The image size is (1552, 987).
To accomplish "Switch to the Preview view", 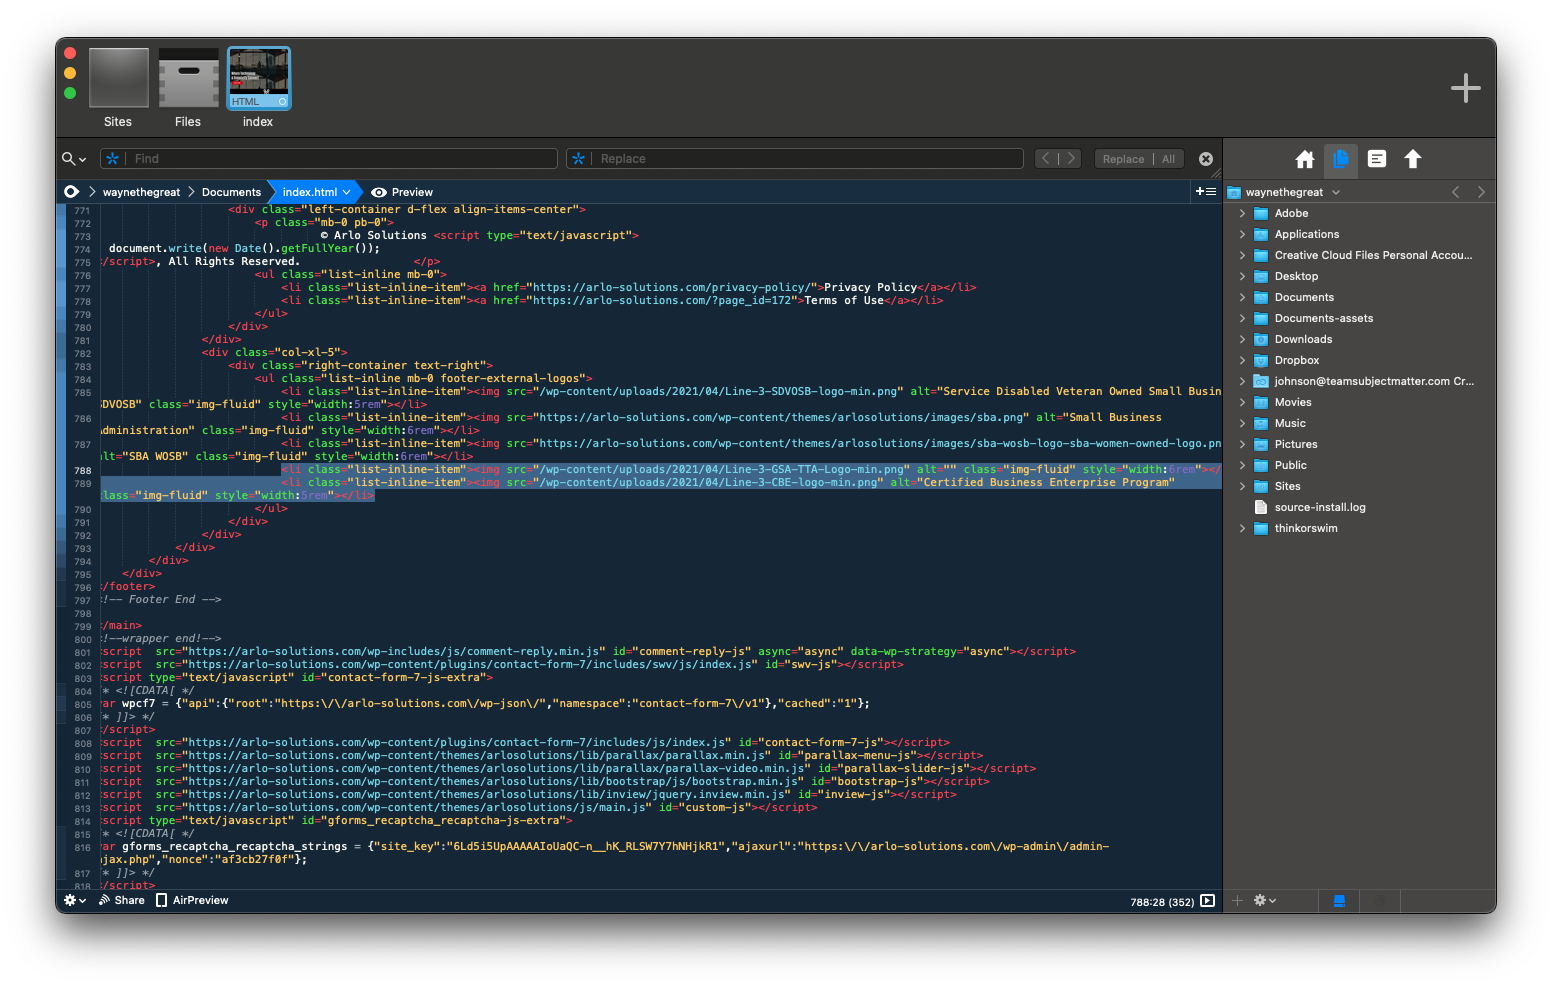I will tap(402, 192).
